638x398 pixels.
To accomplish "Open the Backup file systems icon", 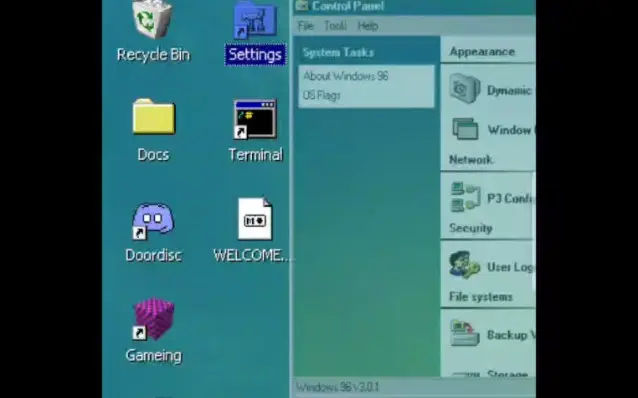I will pos(465,333).
